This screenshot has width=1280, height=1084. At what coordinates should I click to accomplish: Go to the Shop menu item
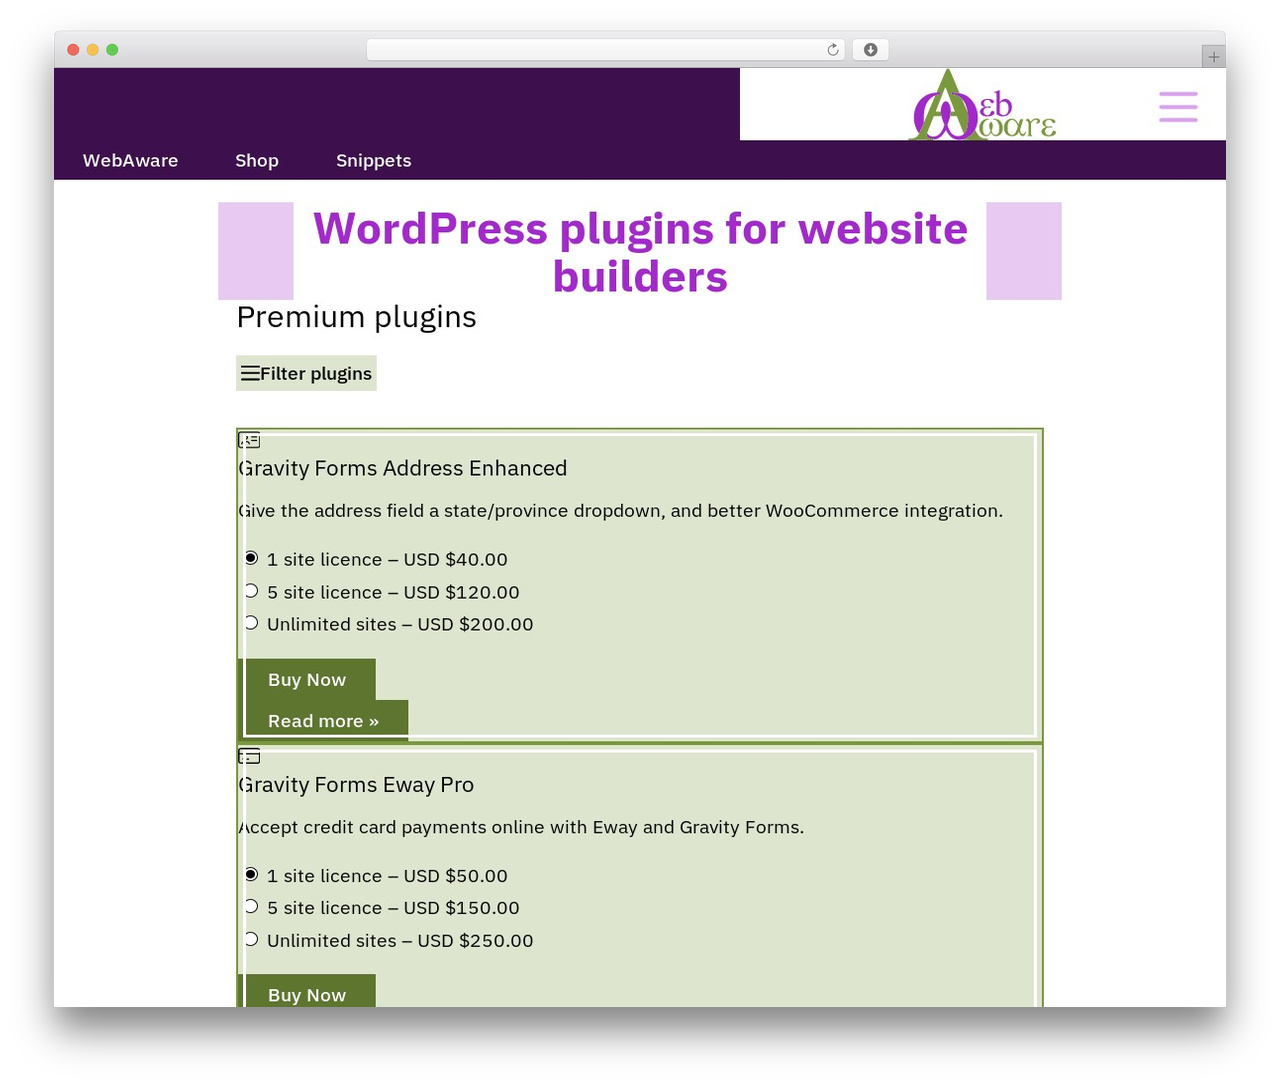click(x=257, y=160)
